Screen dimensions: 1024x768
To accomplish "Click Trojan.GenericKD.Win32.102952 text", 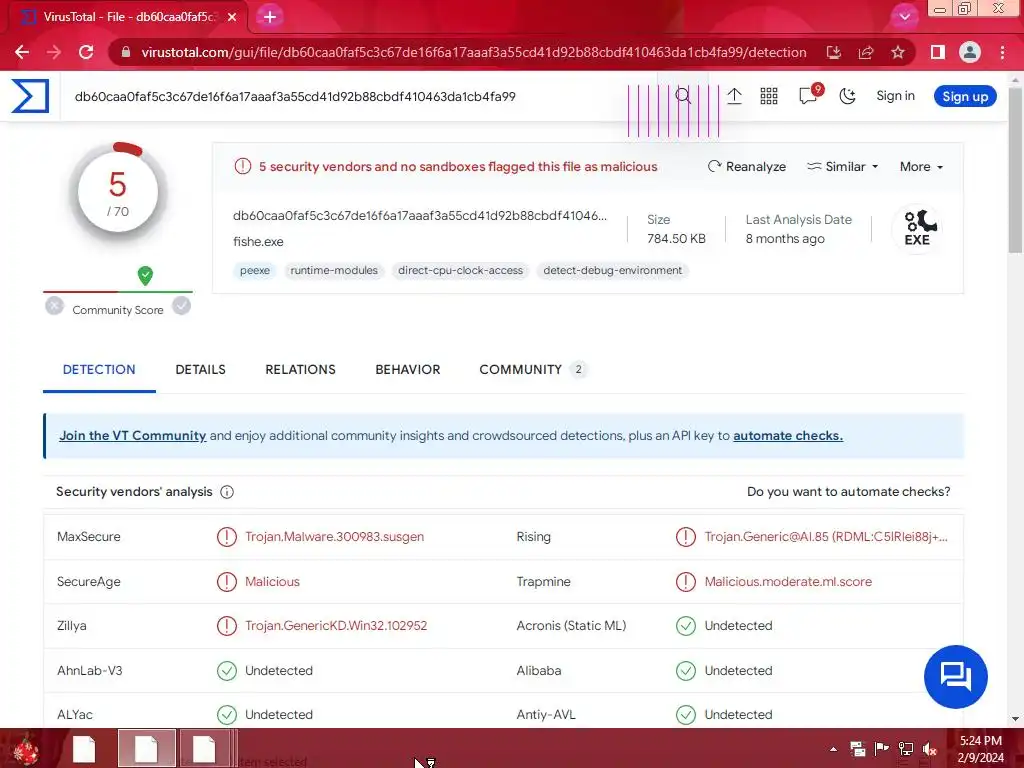I will (336, 626).
